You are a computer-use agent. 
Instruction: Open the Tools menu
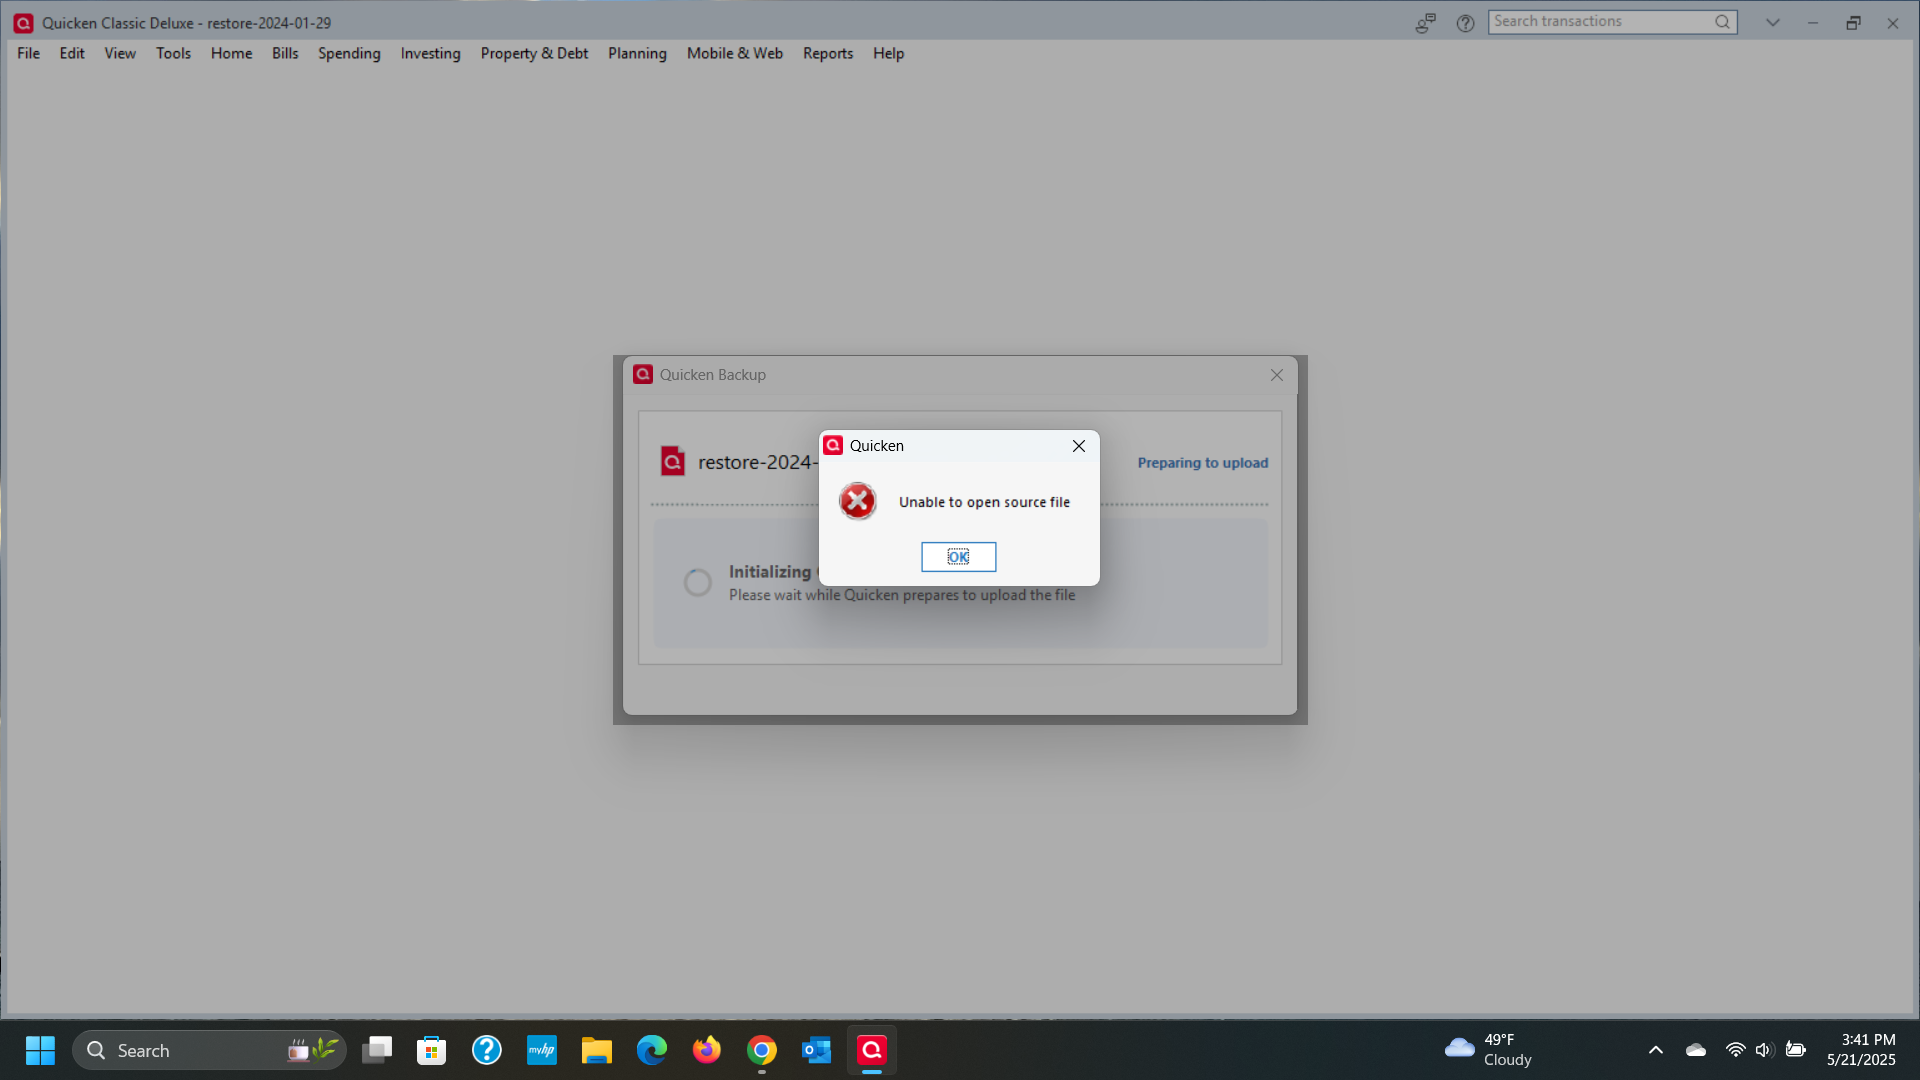[173, 54]
